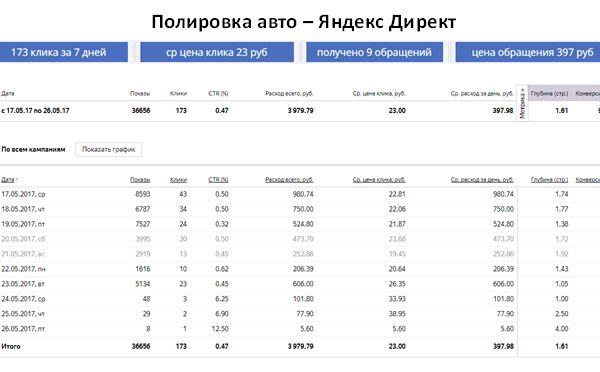Select the row date '19.05.2017, пт'
This screenshot has width=600, height=372.
coord(23,224)
